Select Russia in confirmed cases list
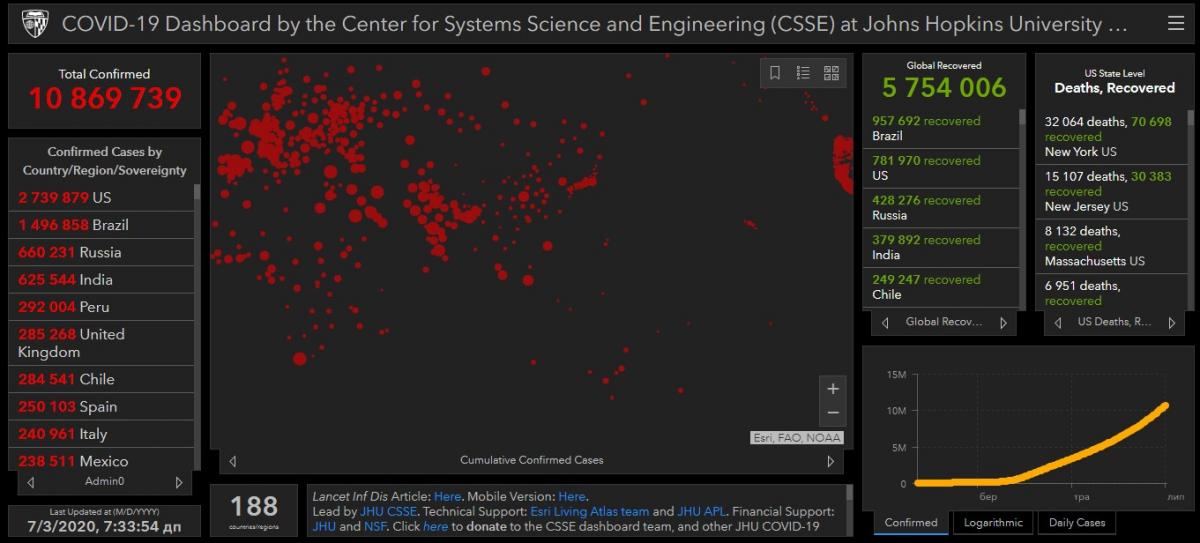Screen dimensions: 1200x543 101,252
